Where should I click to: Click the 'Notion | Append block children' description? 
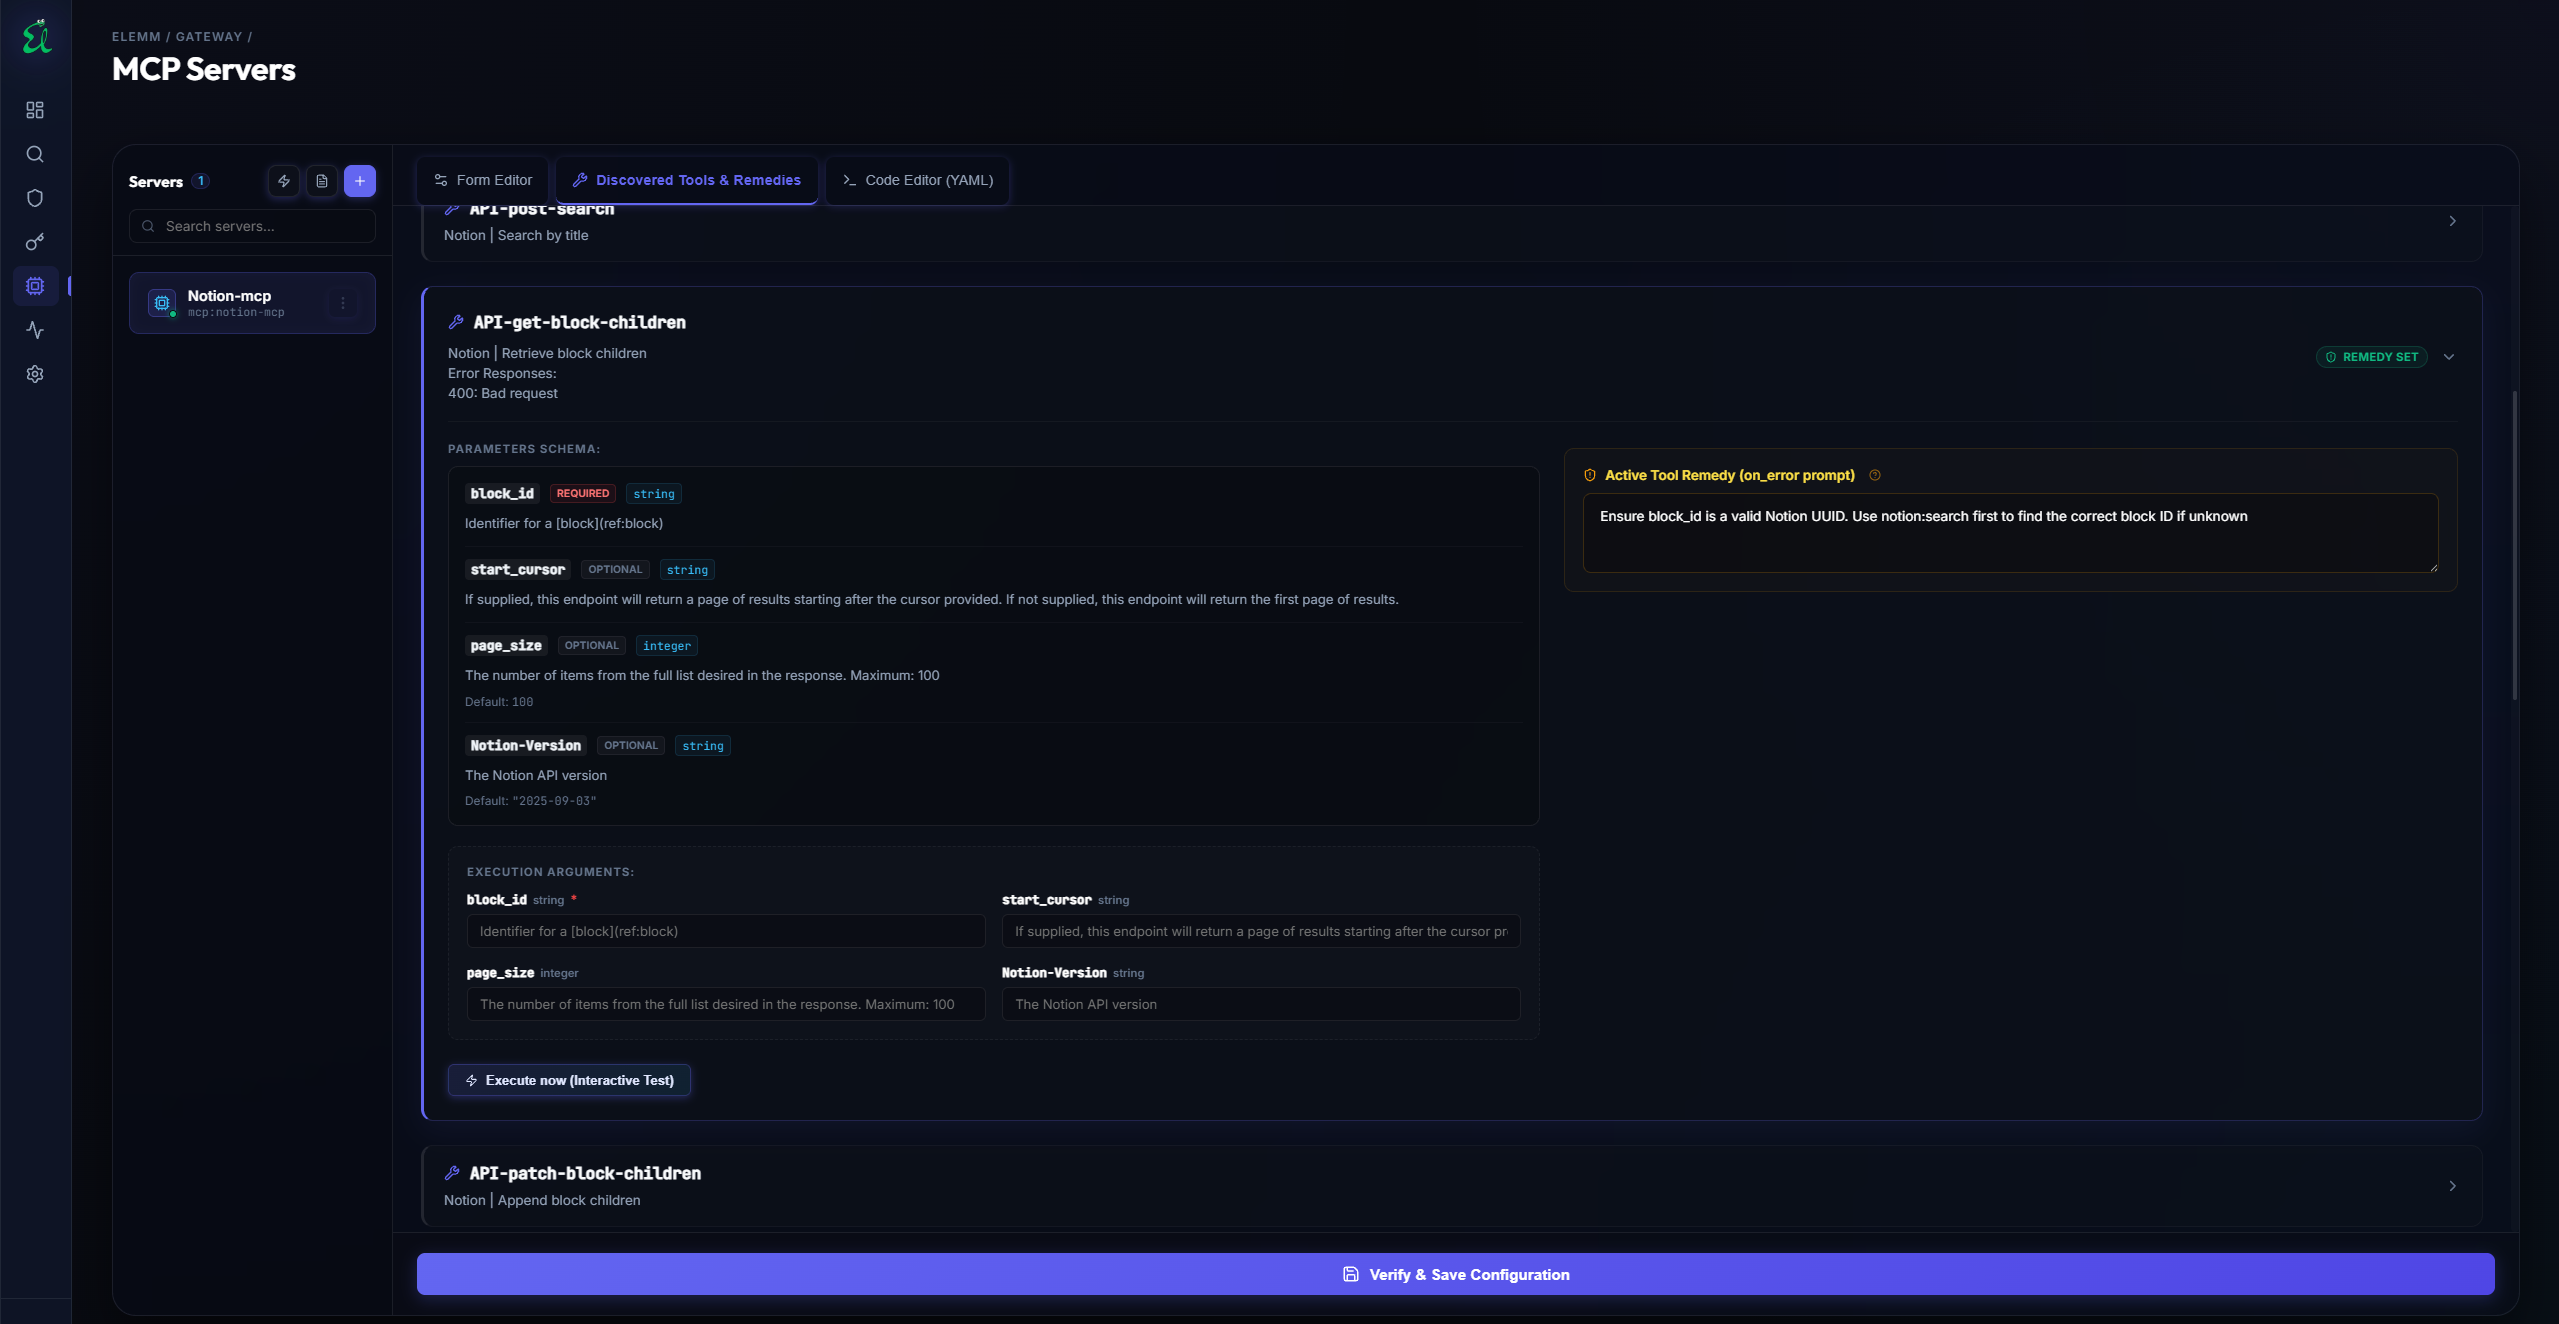pos(542,1200)
